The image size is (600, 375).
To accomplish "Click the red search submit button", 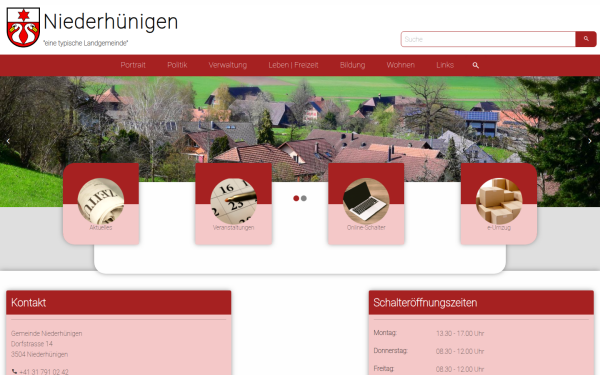I will (586, 39).
